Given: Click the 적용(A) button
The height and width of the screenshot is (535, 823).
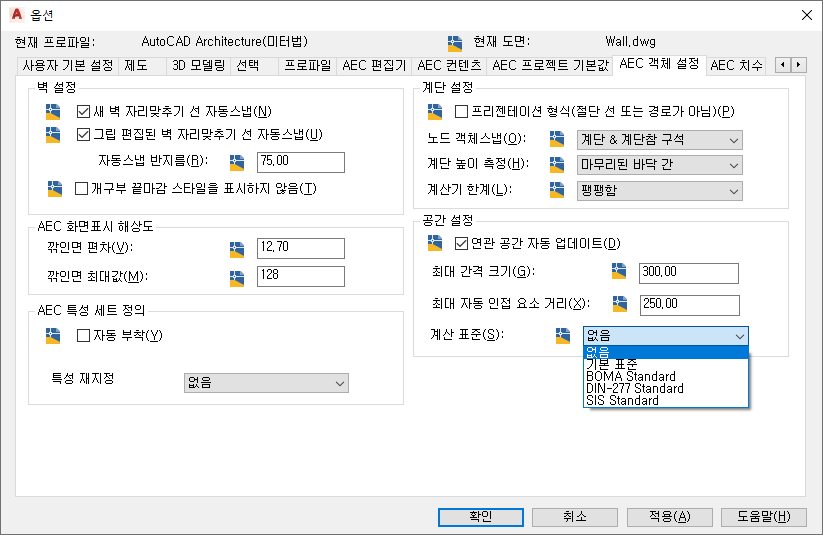Looking at the screenshot, I should (670, 517).
